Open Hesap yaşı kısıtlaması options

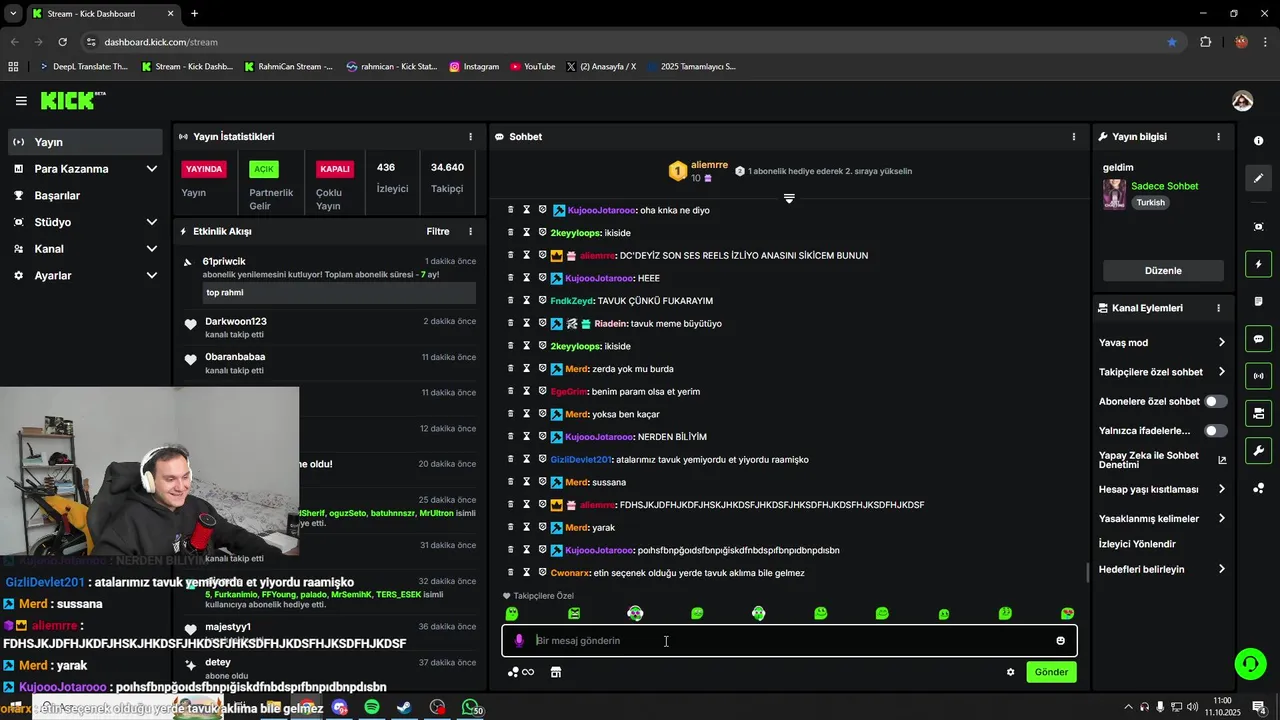1162,489
